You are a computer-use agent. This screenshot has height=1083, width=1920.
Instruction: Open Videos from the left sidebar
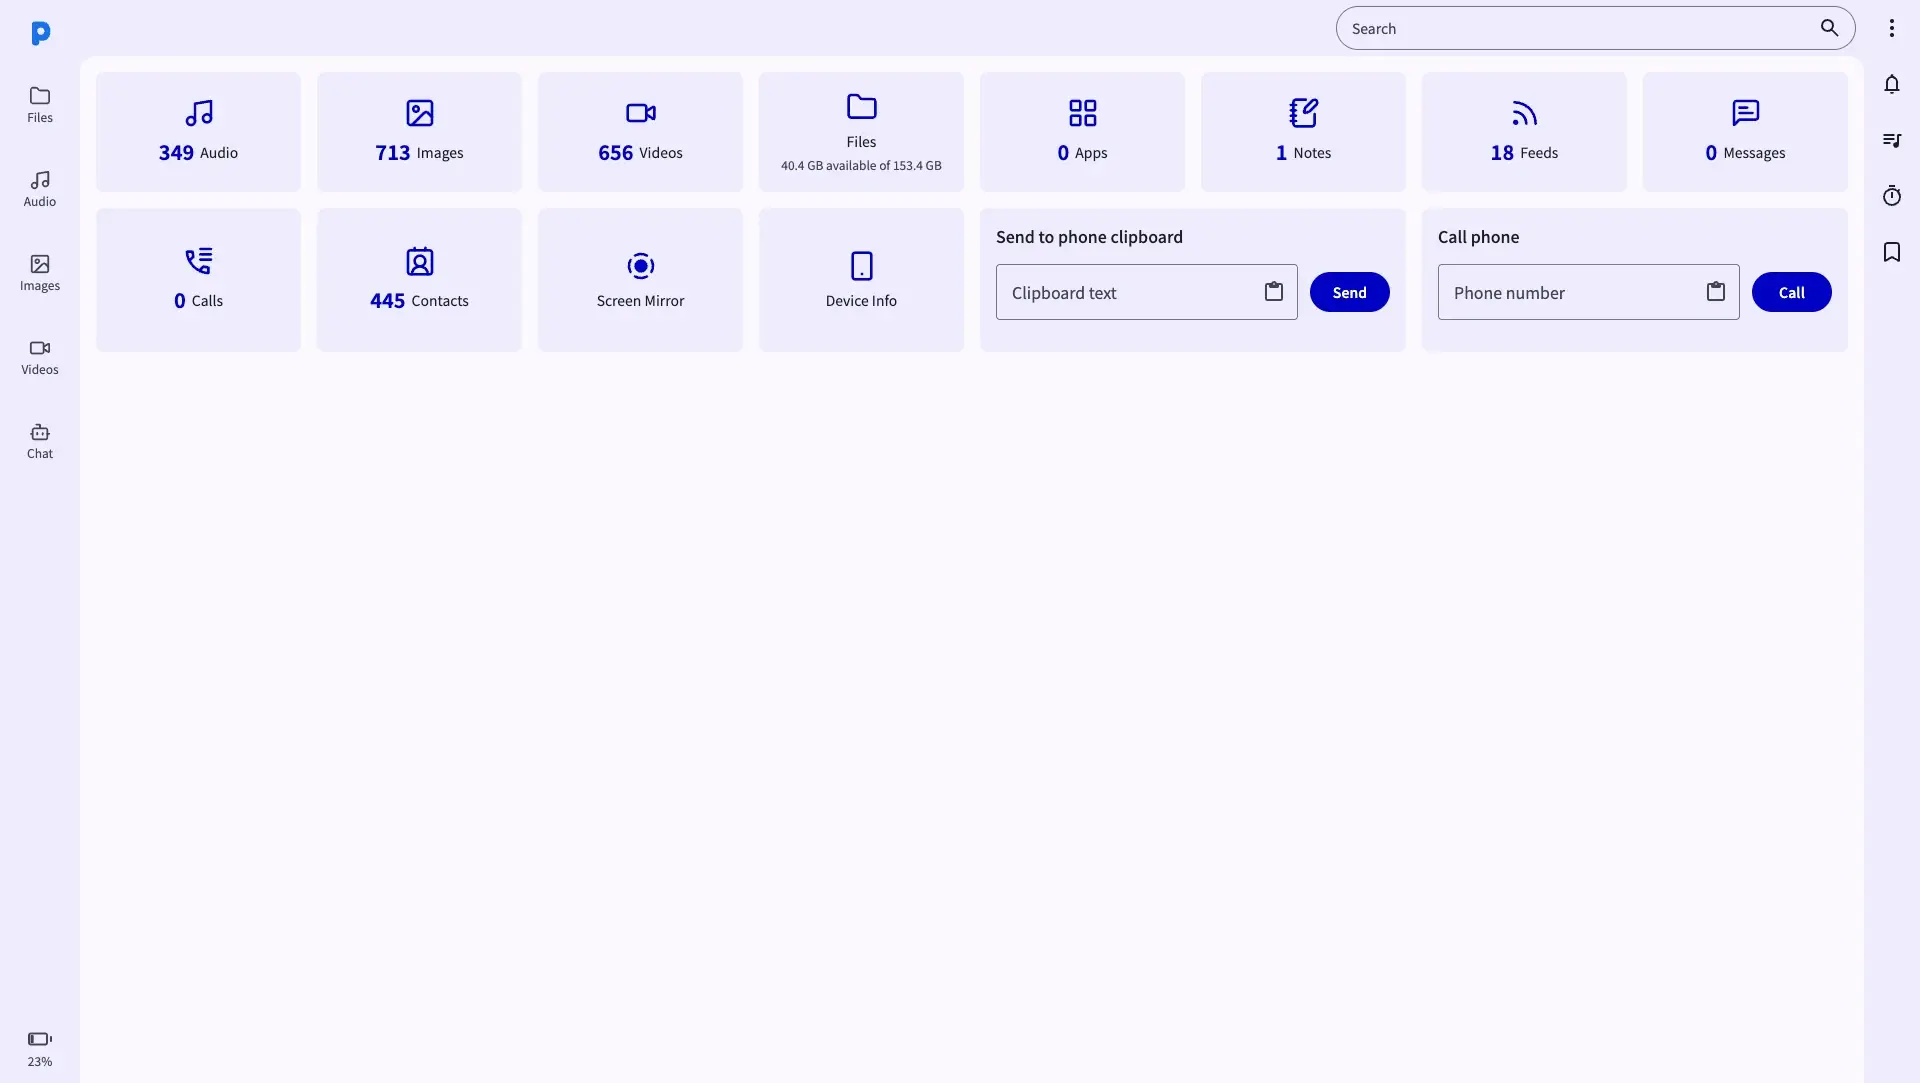click(39, 357)
